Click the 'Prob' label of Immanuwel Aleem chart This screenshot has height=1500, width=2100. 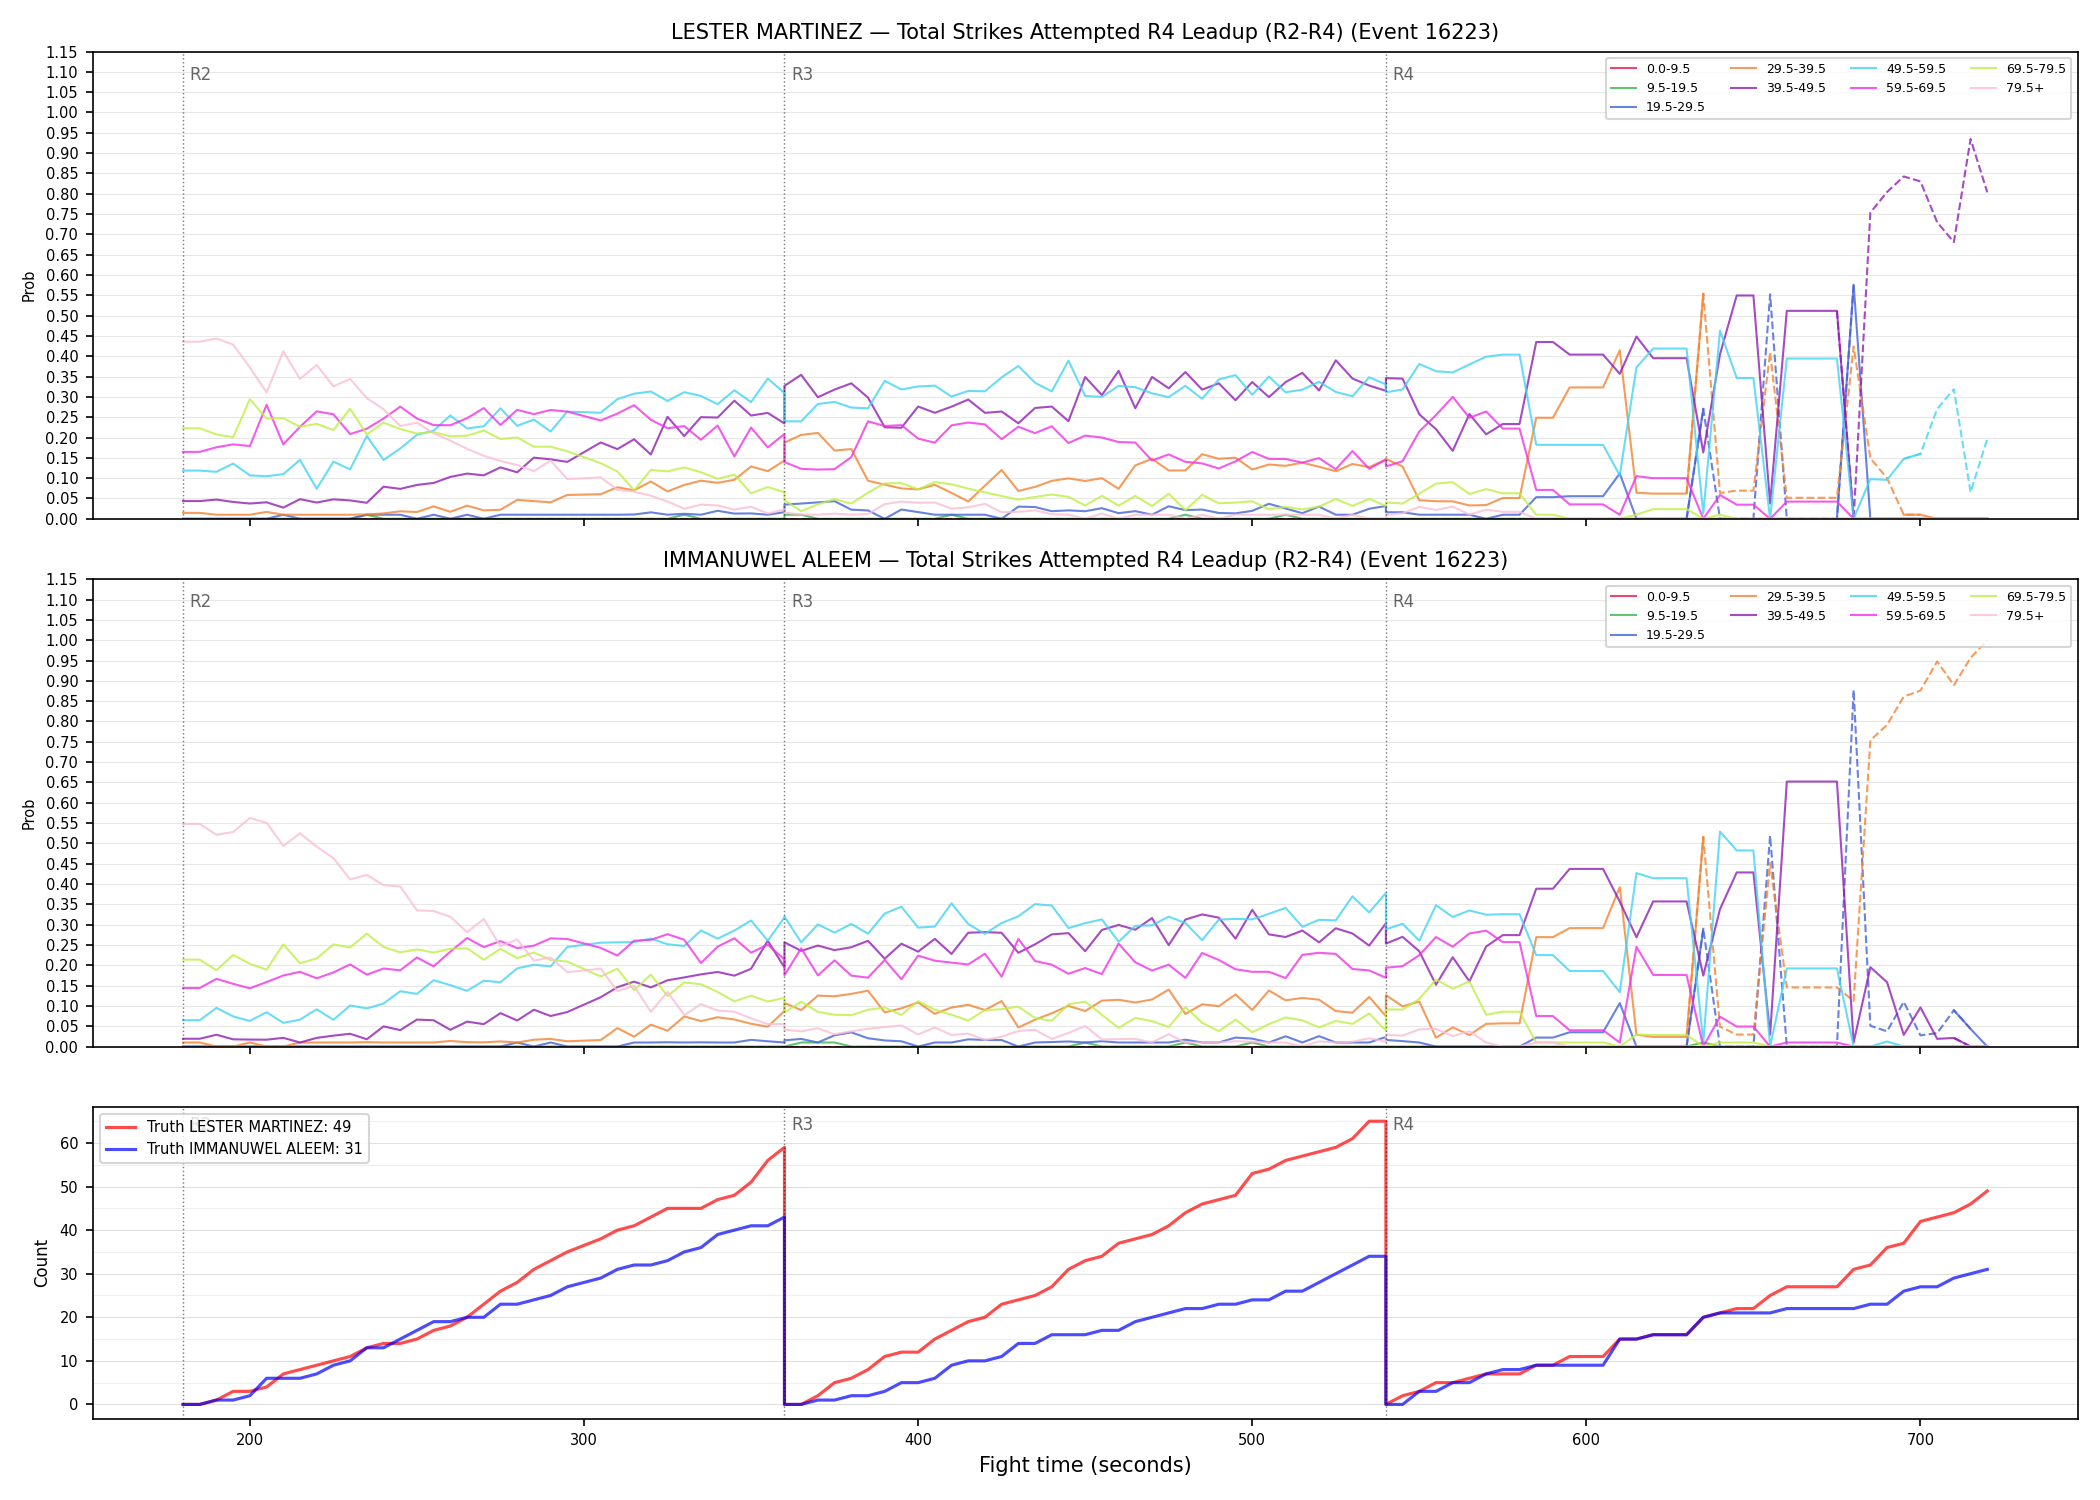[29, 814]
